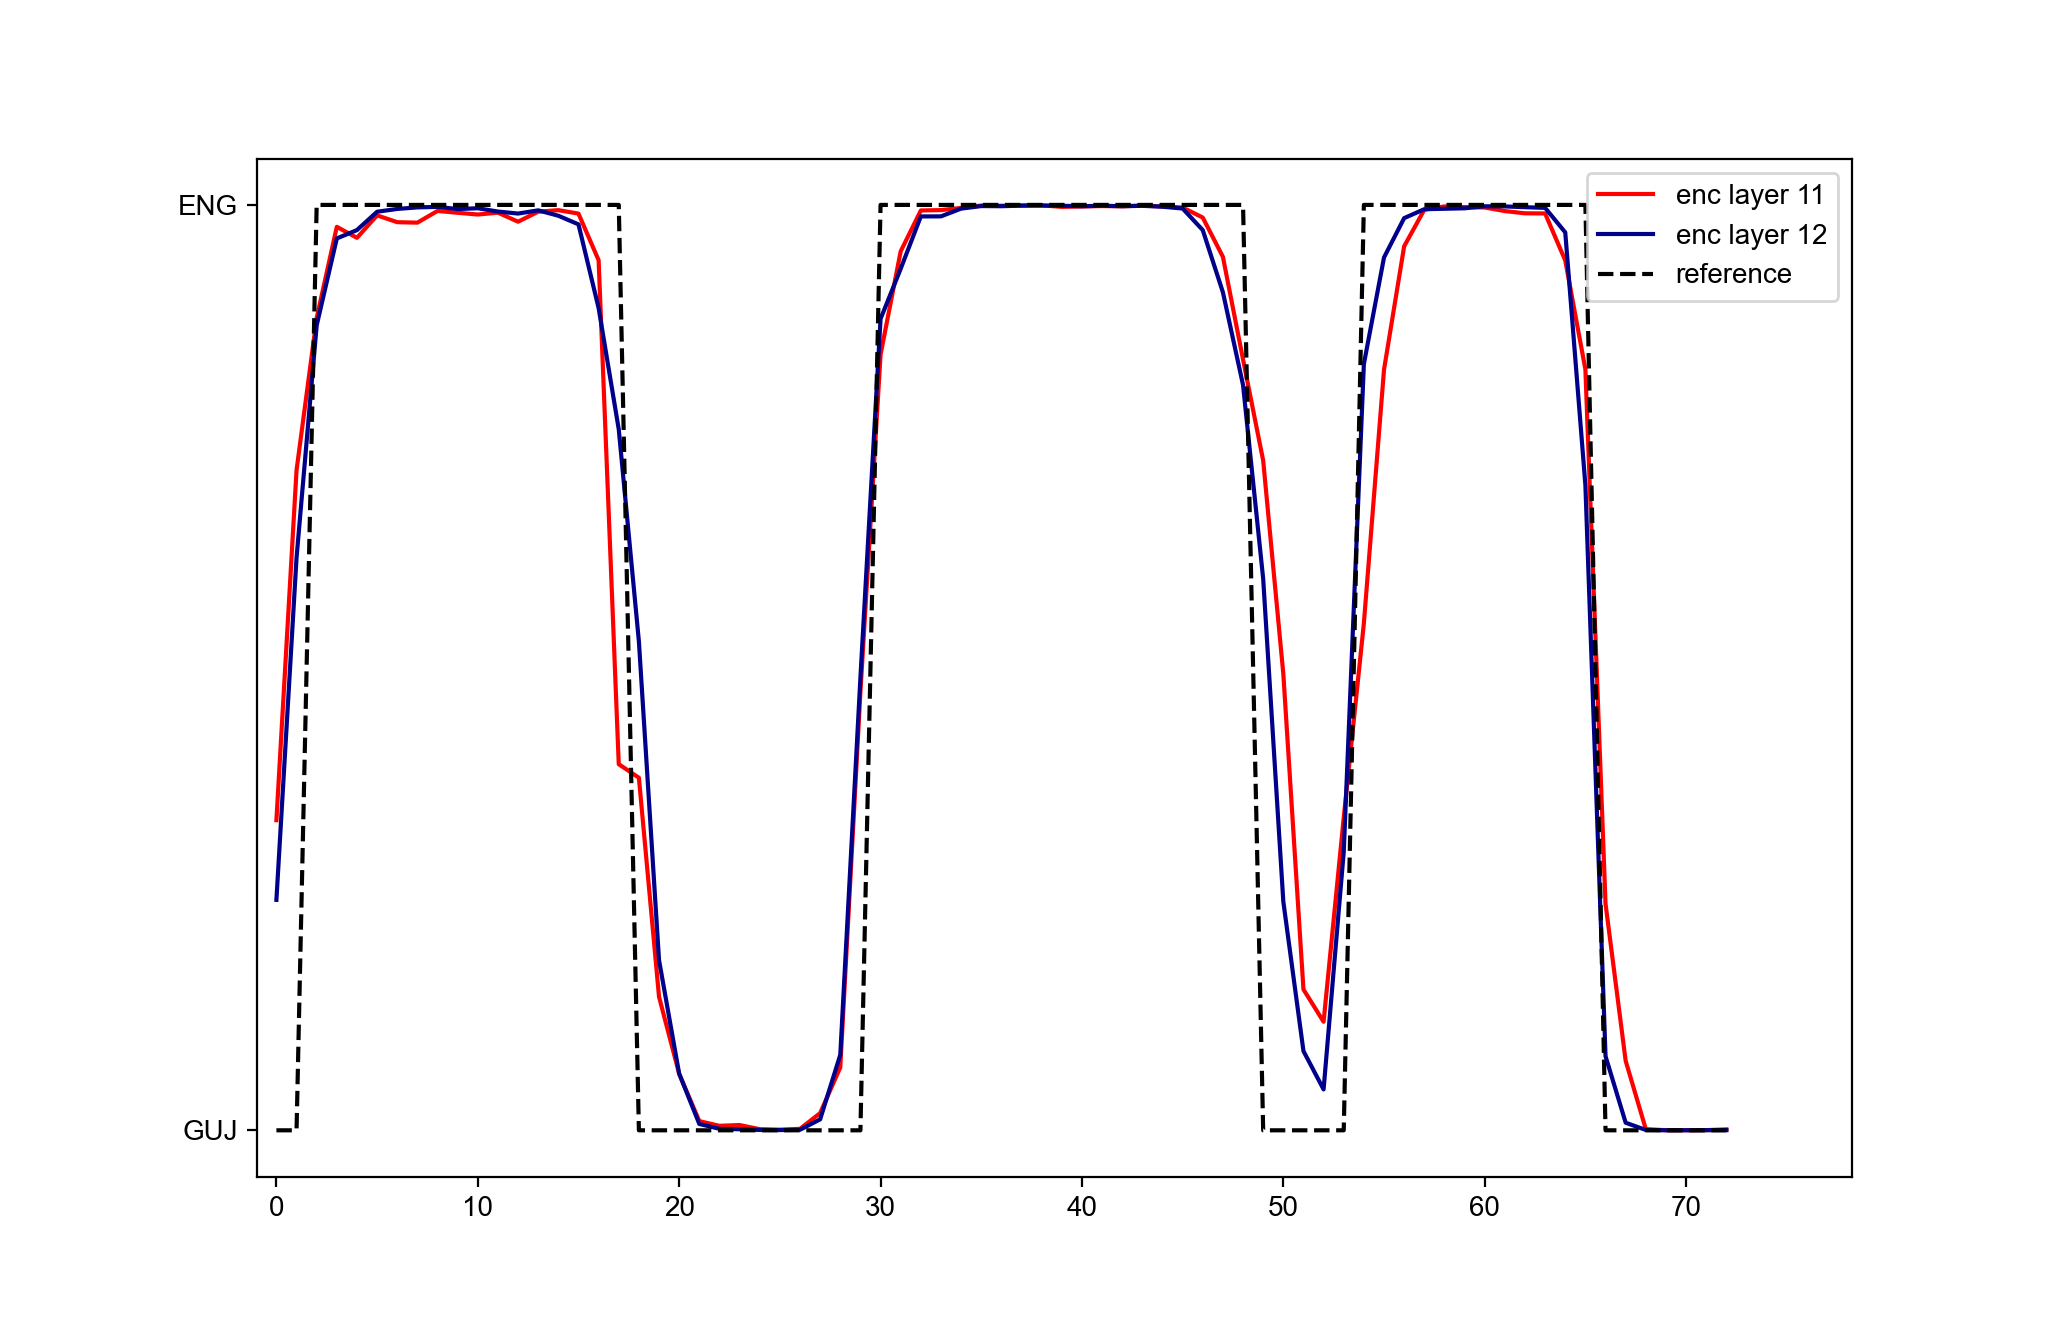Screen dimensions: 2058x1322
Task: Click the dark blue line sample in legend
Action: pos(1626,234)
